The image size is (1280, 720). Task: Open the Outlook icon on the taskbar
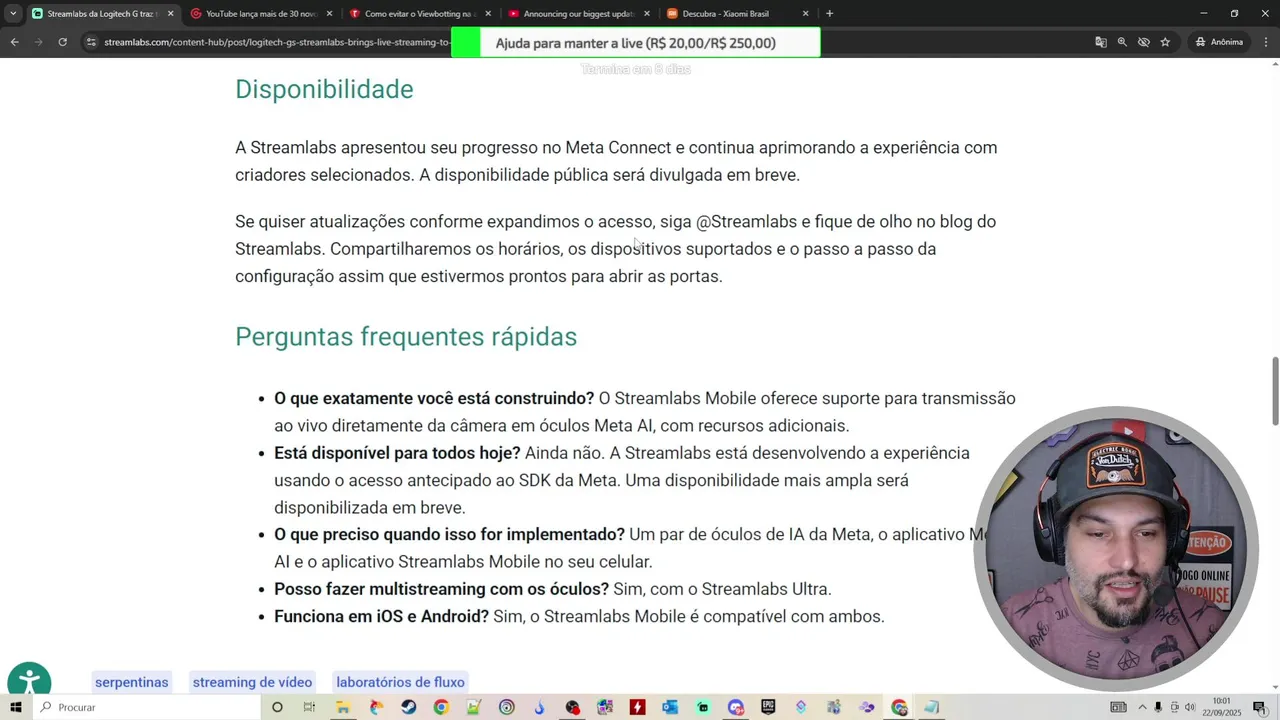670,707
